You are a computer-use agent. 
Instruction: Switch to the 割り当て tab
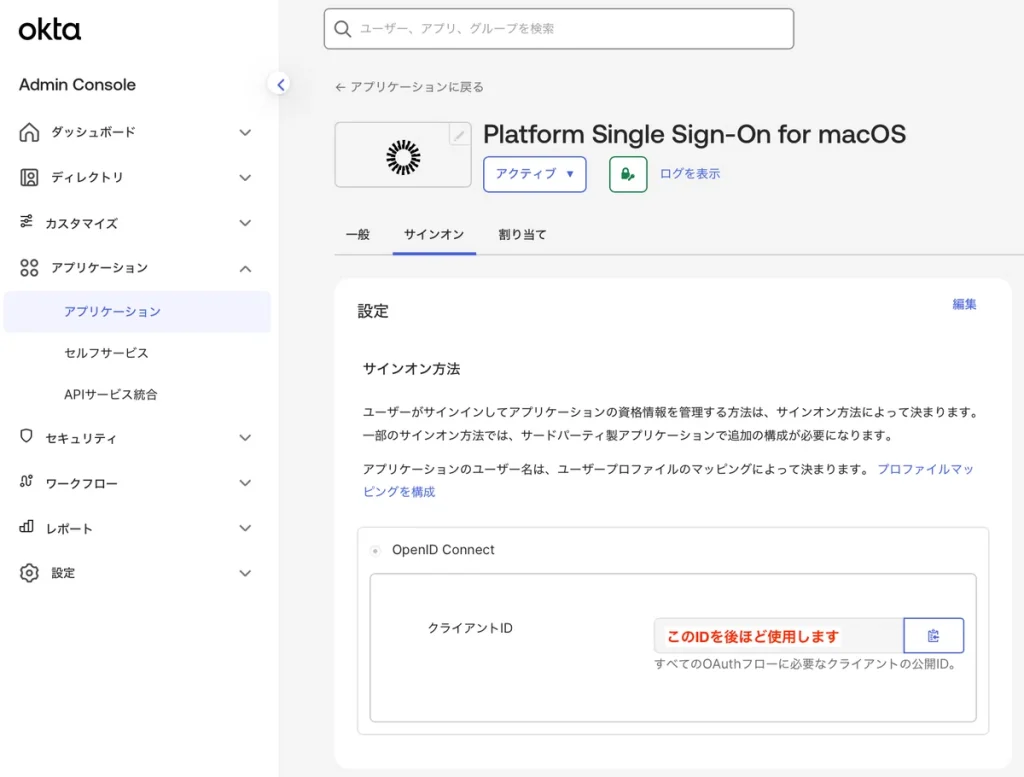tap(522, 235)
